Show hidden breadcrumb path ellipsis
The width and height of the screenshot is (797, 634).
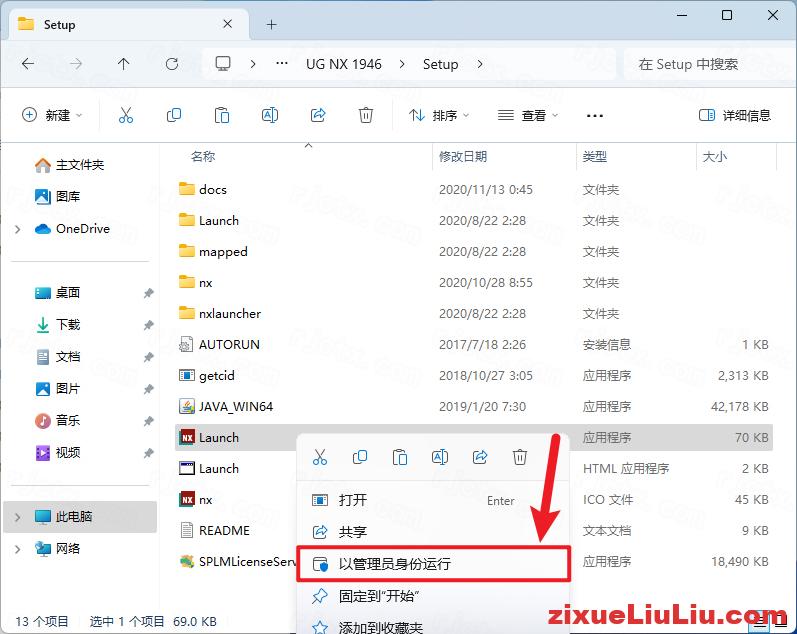[282, 64]
